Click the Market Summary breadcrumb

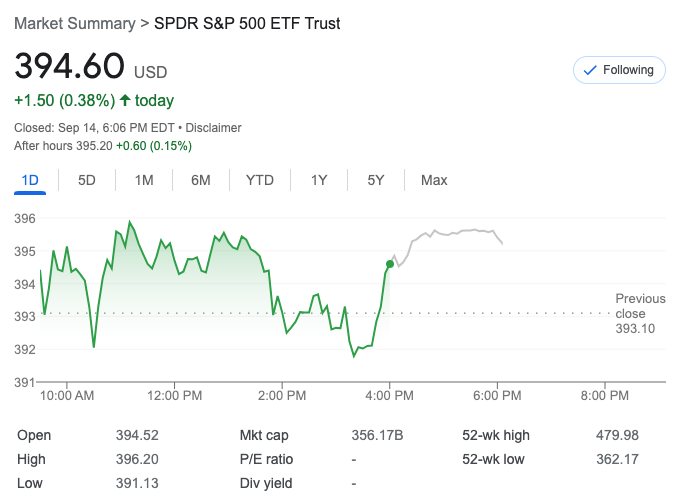tap(75, 23)
